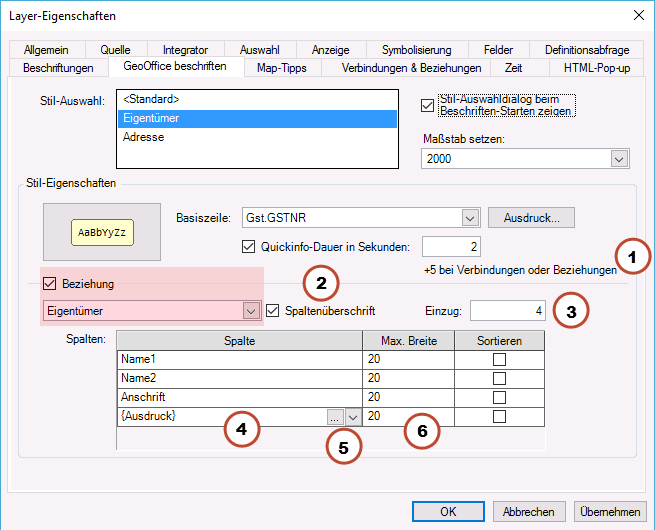Enable sorting for the Name1 column
Screen dimensions: 655x530
point(499,359)
